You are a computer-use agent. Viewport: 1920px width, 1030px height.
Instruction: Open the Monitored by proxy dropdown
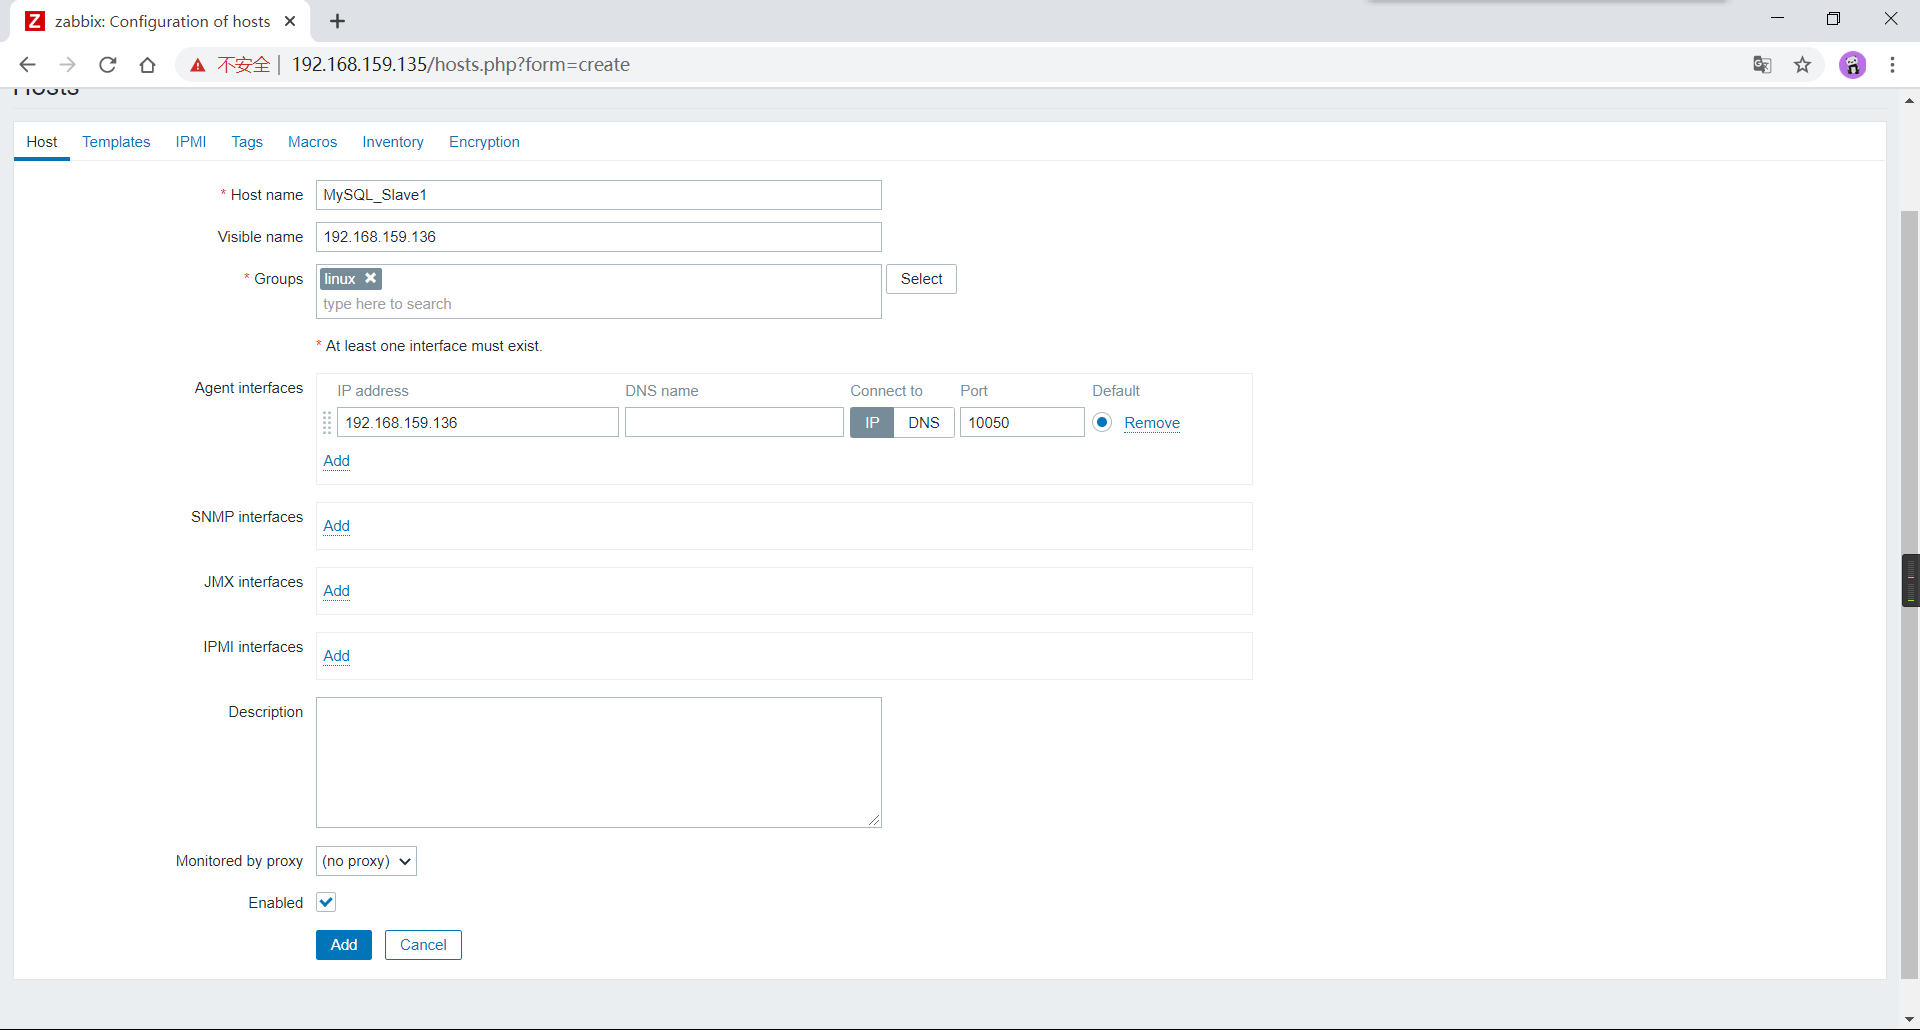[x=366, y=861]
